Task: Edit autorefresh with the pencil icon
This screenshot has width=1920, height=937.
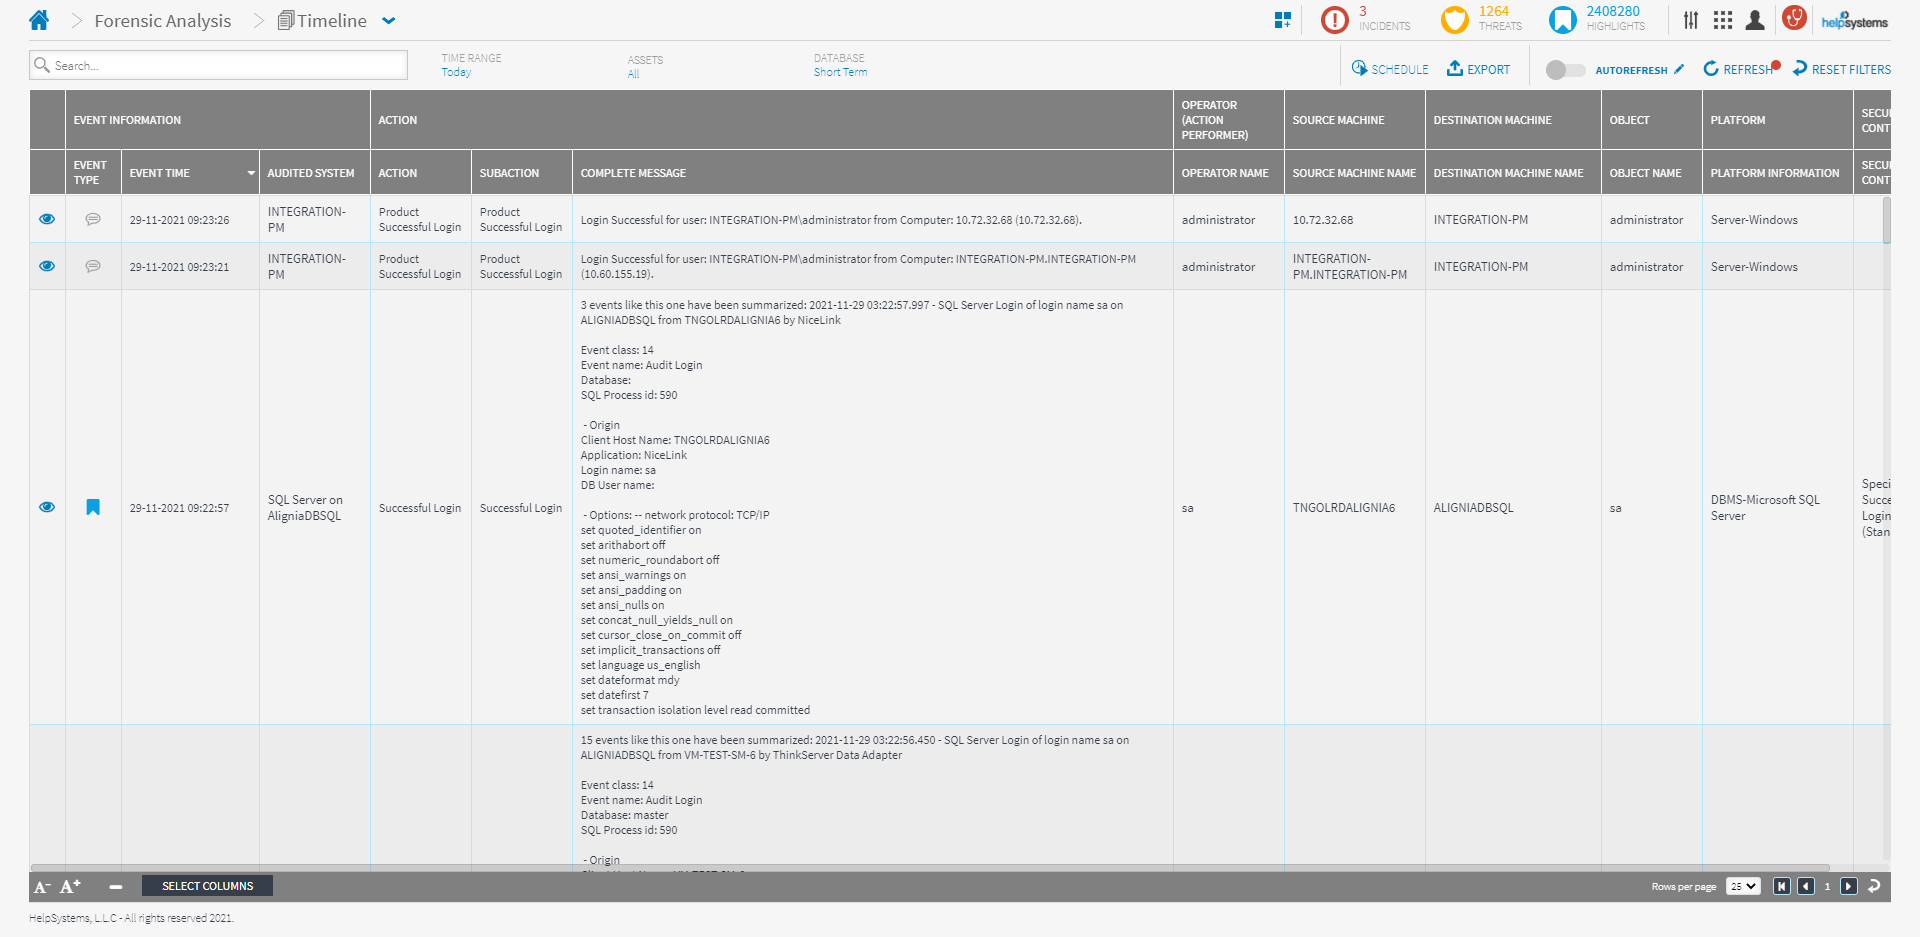Action: pyautogui.click(x=1679, y=69)
